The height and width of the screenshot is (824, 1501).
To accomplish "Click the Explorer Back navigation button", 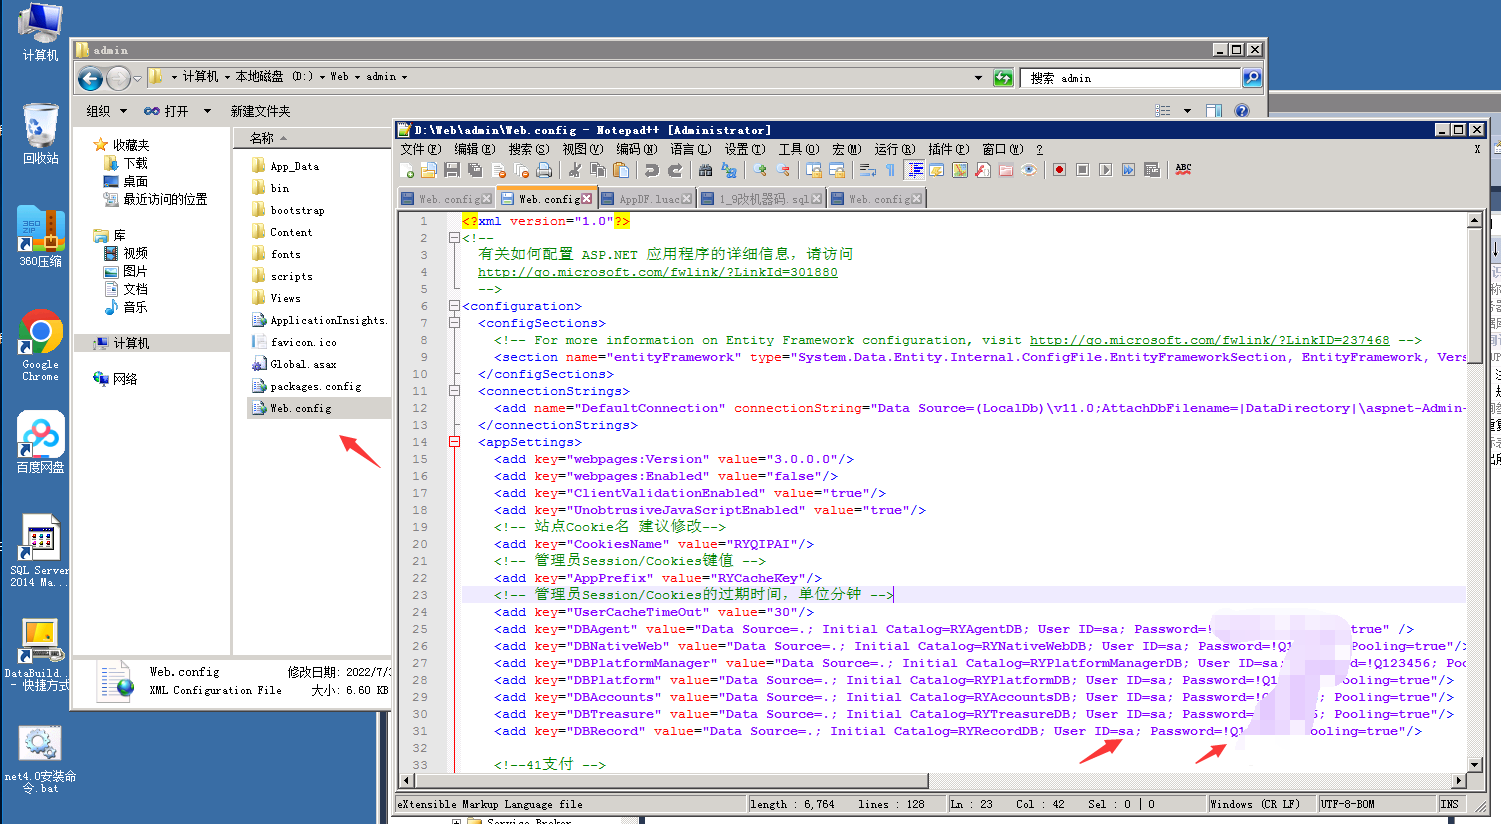I will (x=90, y=78).
